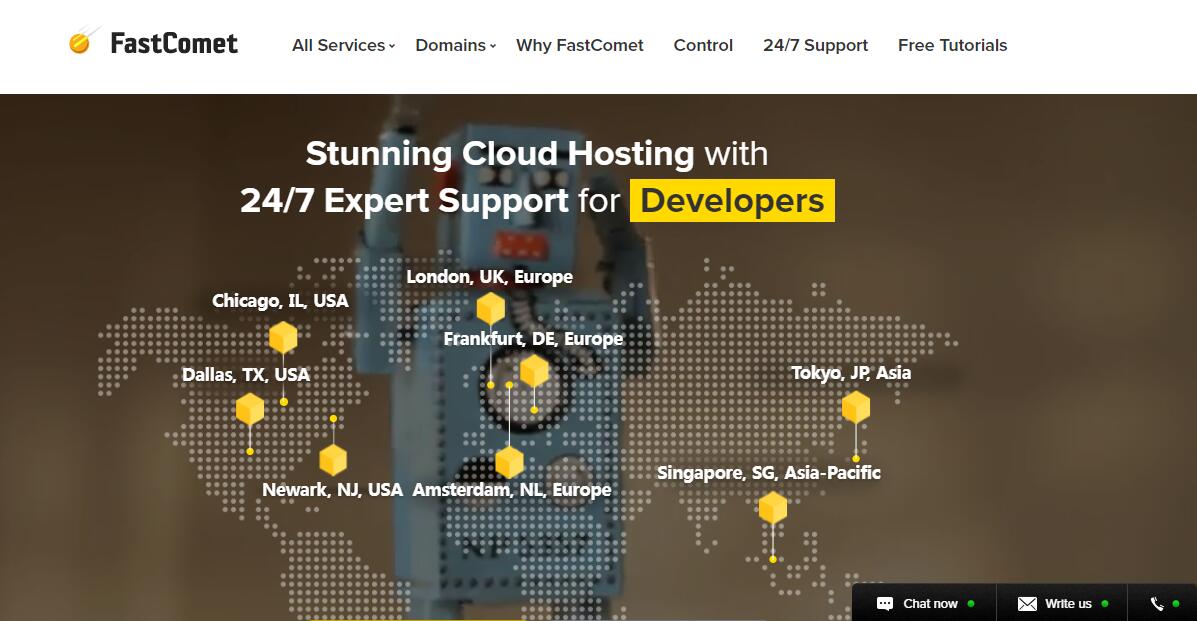
Task: Click the Dallas datacenter cube marker
Action: coord(250,409)
